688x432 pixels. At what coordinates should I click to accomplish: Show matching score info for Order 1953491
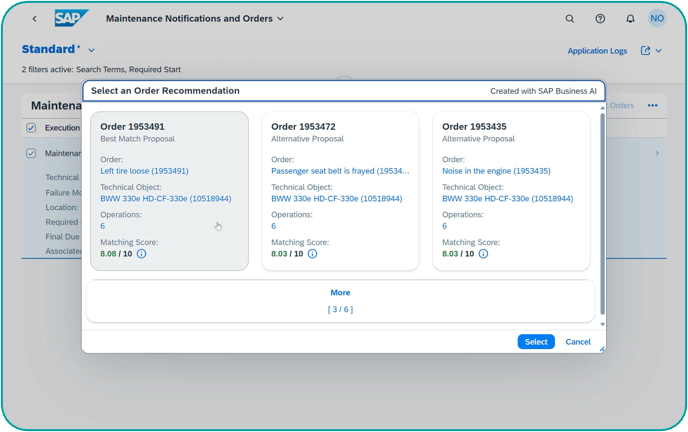click(141, 254)
